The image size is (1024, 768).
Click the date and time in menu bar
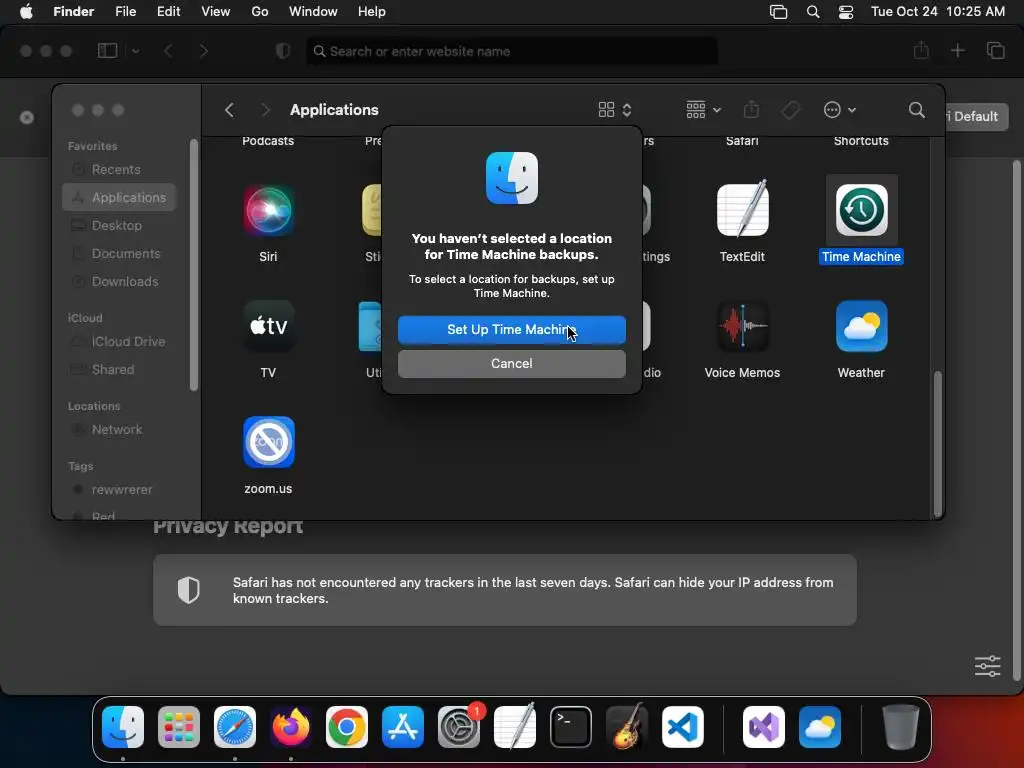point(938,12)
